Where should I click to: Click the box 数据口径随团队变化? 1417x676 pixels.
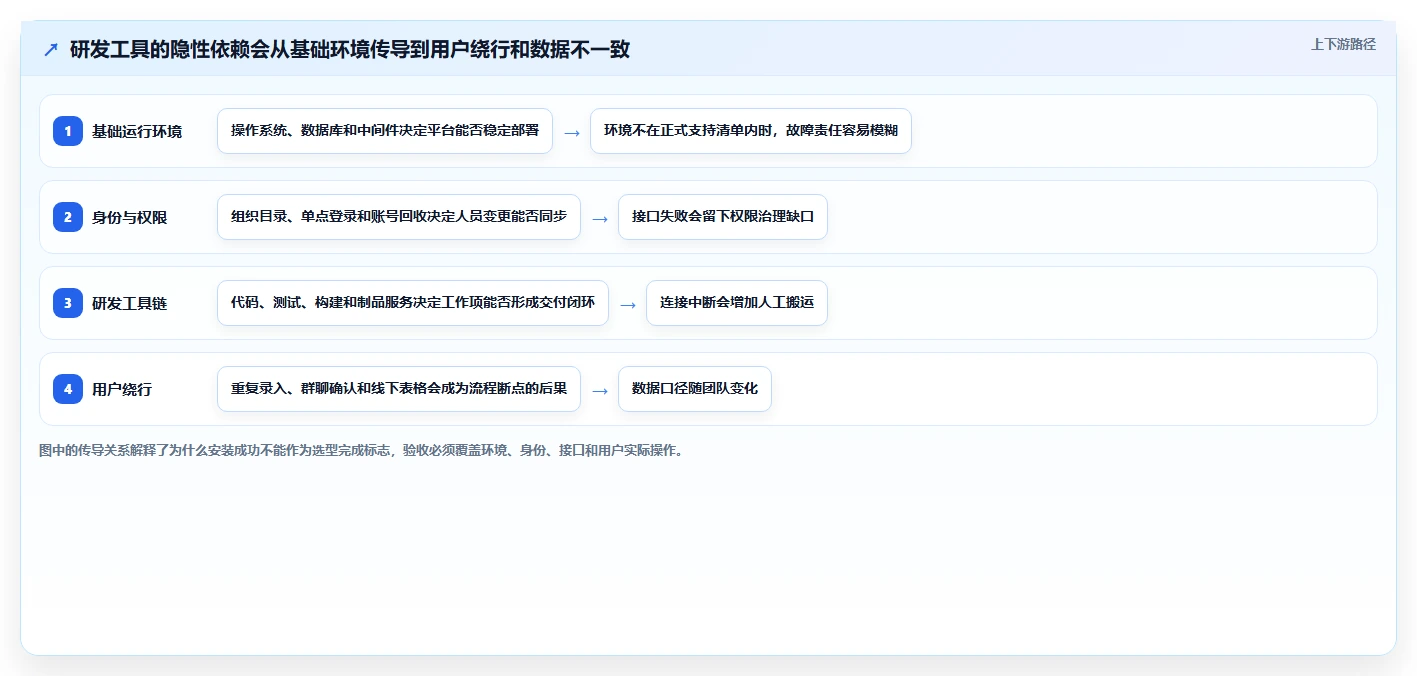pos(695,389)
